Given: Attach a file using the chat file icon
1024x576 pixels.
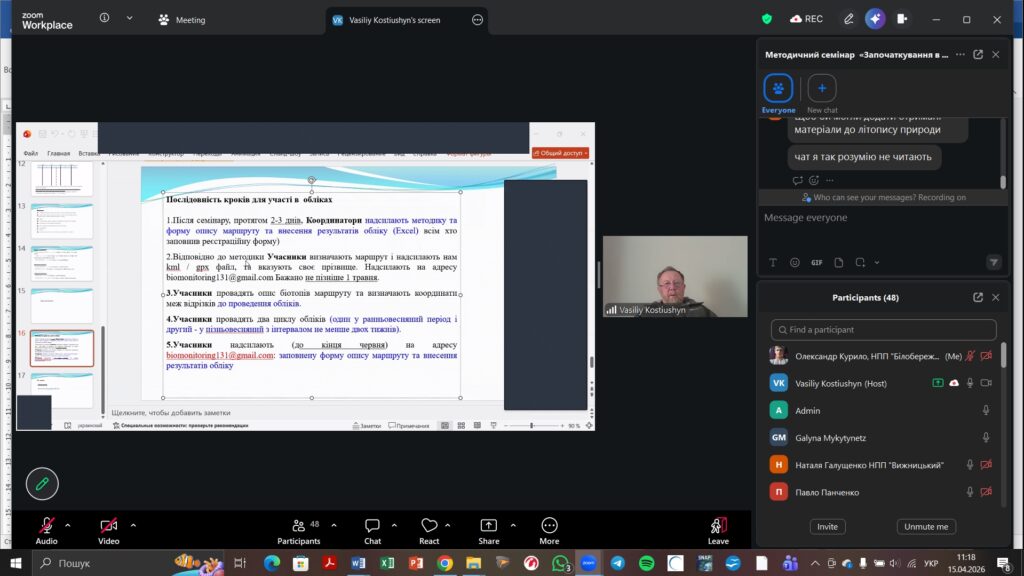Looking at the screenshot, I should click(x=840, y=262).
